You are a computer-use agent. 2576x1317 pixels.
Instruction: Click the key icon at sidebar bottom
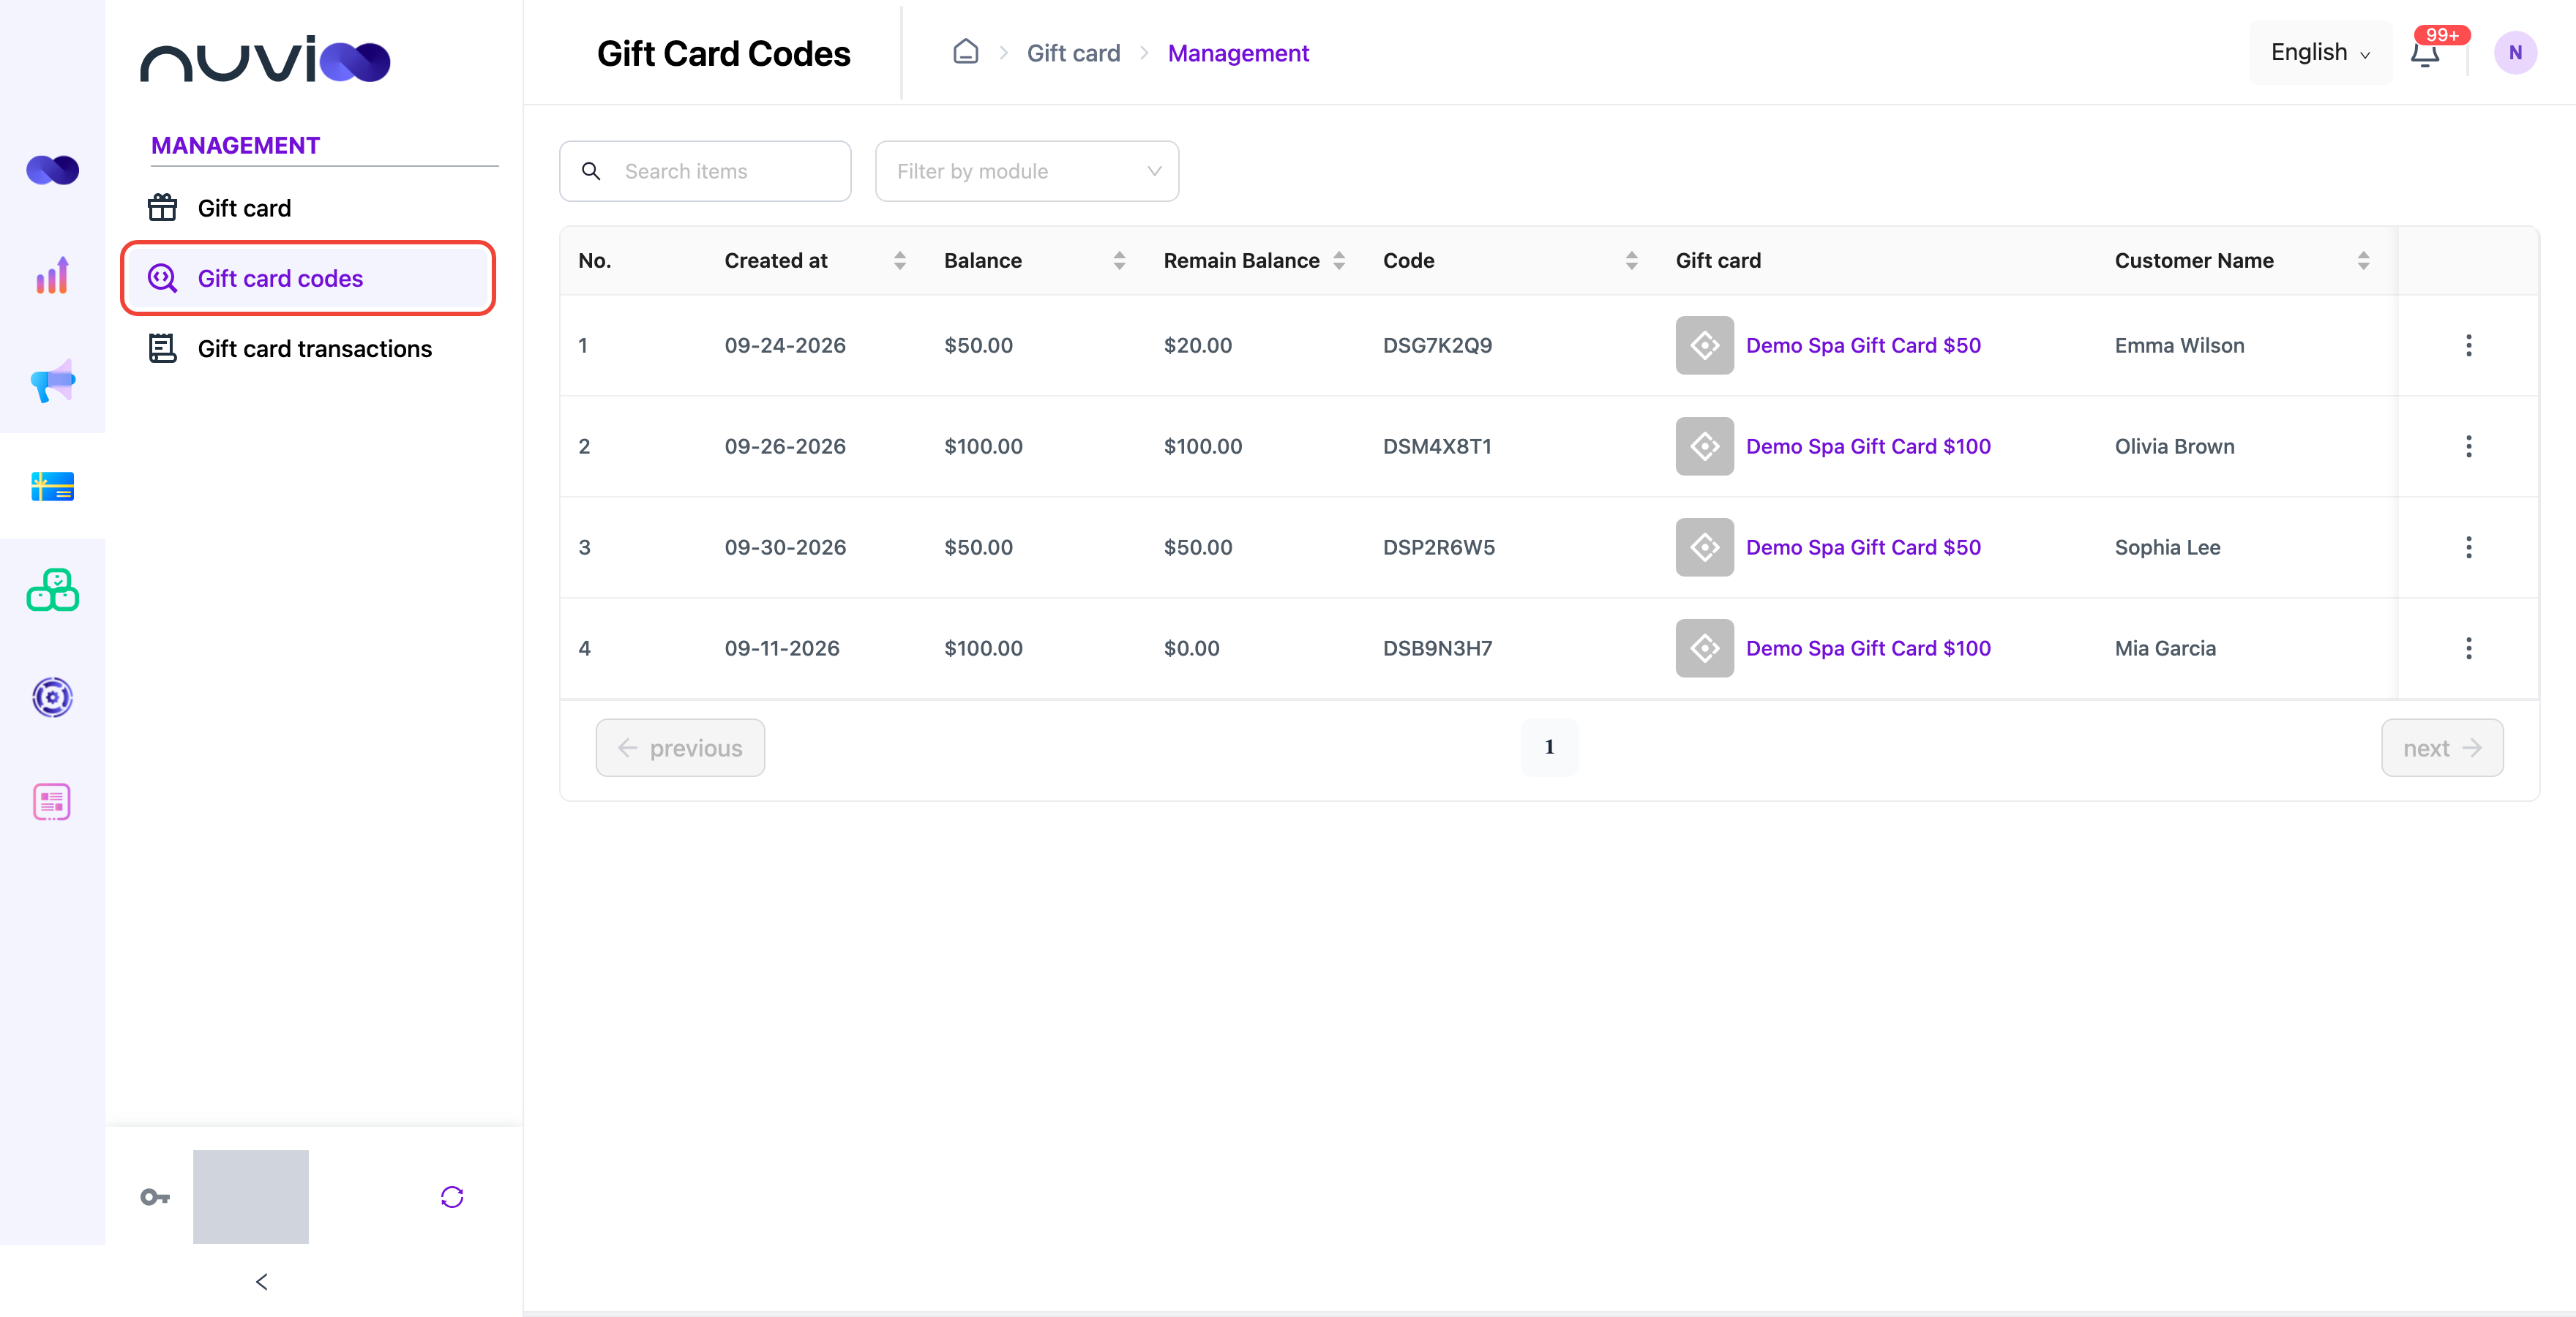[x=155, y=1197]
